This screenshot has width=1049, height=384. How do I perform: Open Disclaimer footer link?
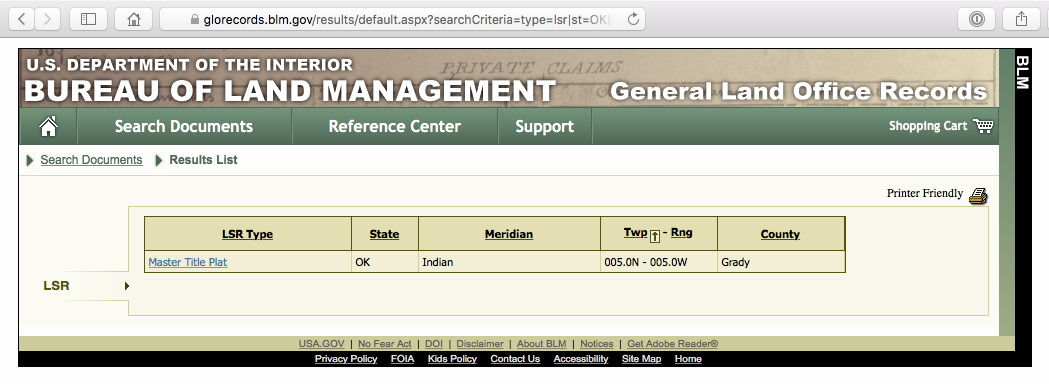point(480,344)
